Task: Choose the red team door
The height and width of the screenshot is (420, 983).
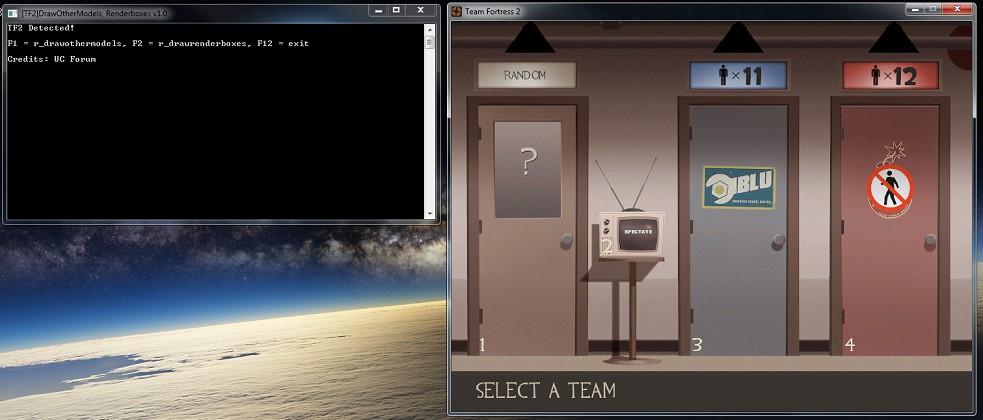Action: [x=890, y=230]
